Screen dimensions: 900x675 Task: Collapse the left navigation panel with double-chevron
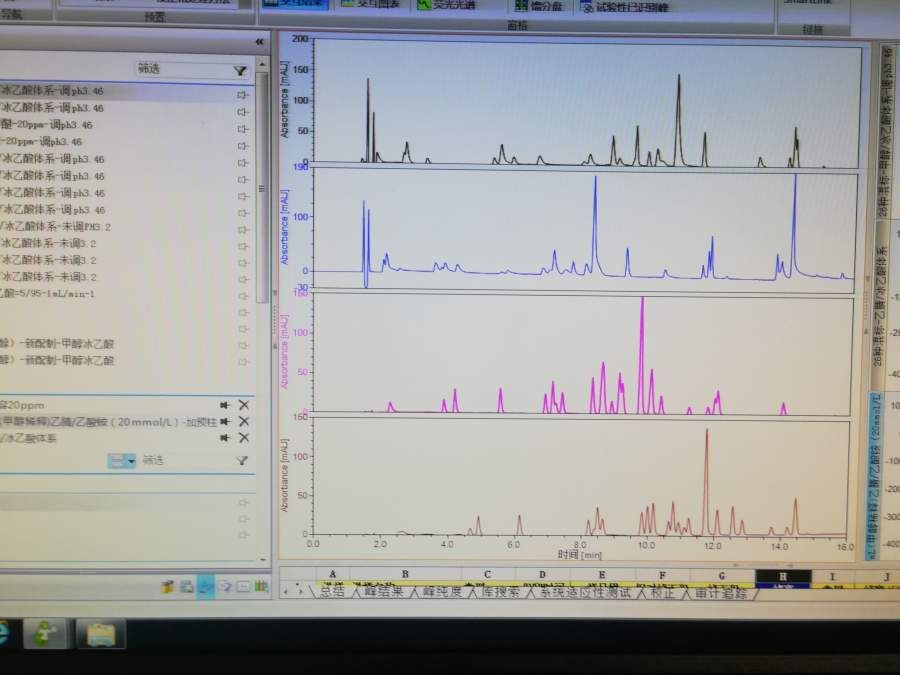(x=260, y=42)
